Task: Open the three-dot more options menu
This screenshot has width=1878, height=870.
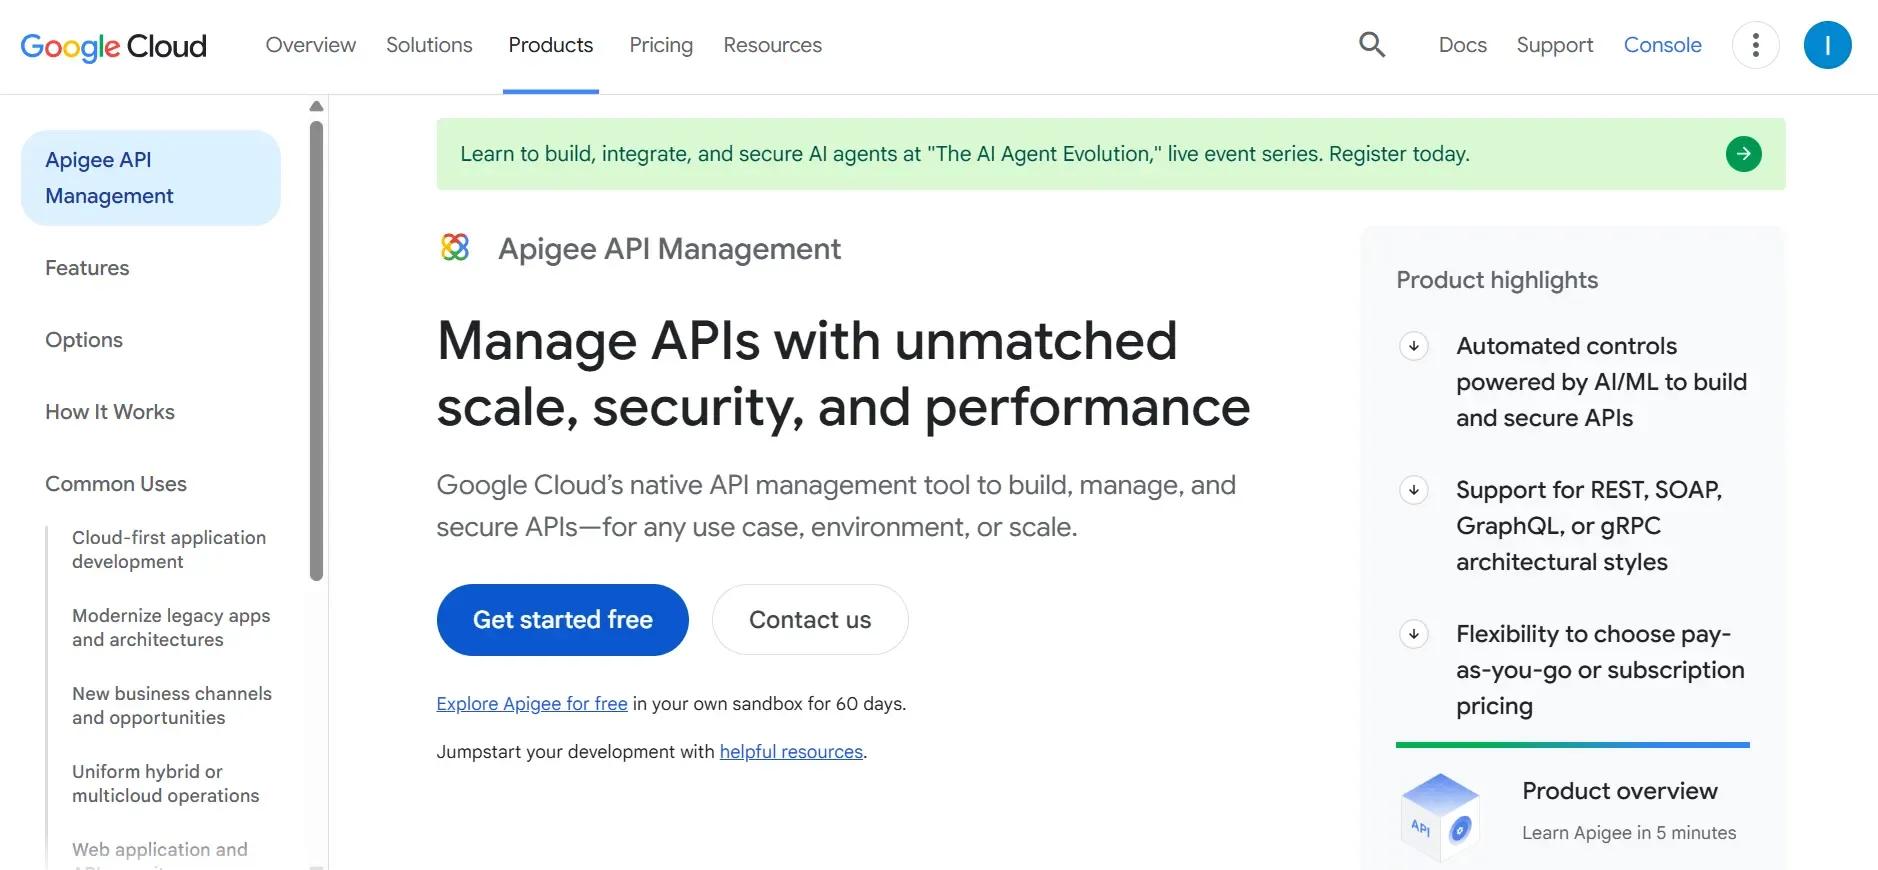Action: point(1755,45)
